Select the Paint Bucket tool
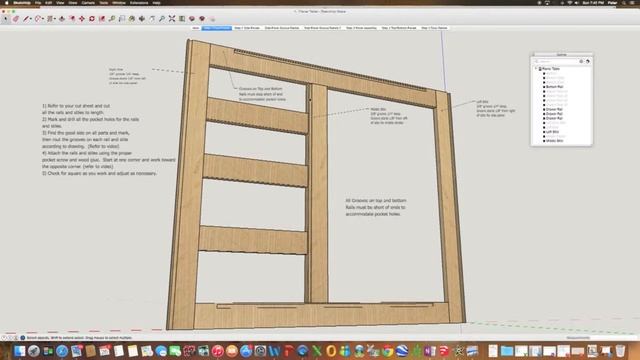The width and height of the screenshot is (640, 360). point(132,19)
